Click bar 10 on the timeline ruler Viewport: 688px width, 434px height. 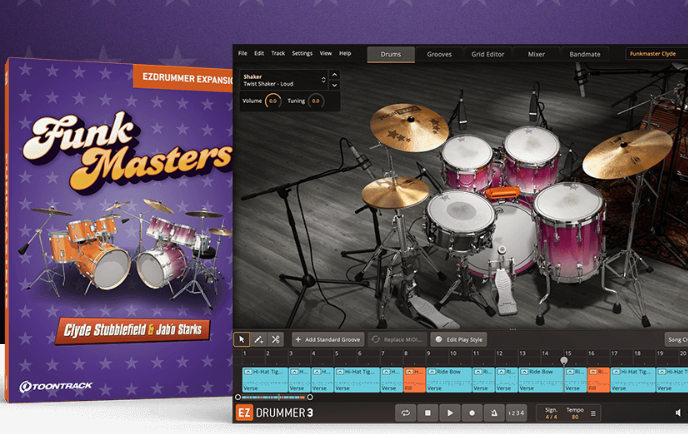tap(453, 353)
